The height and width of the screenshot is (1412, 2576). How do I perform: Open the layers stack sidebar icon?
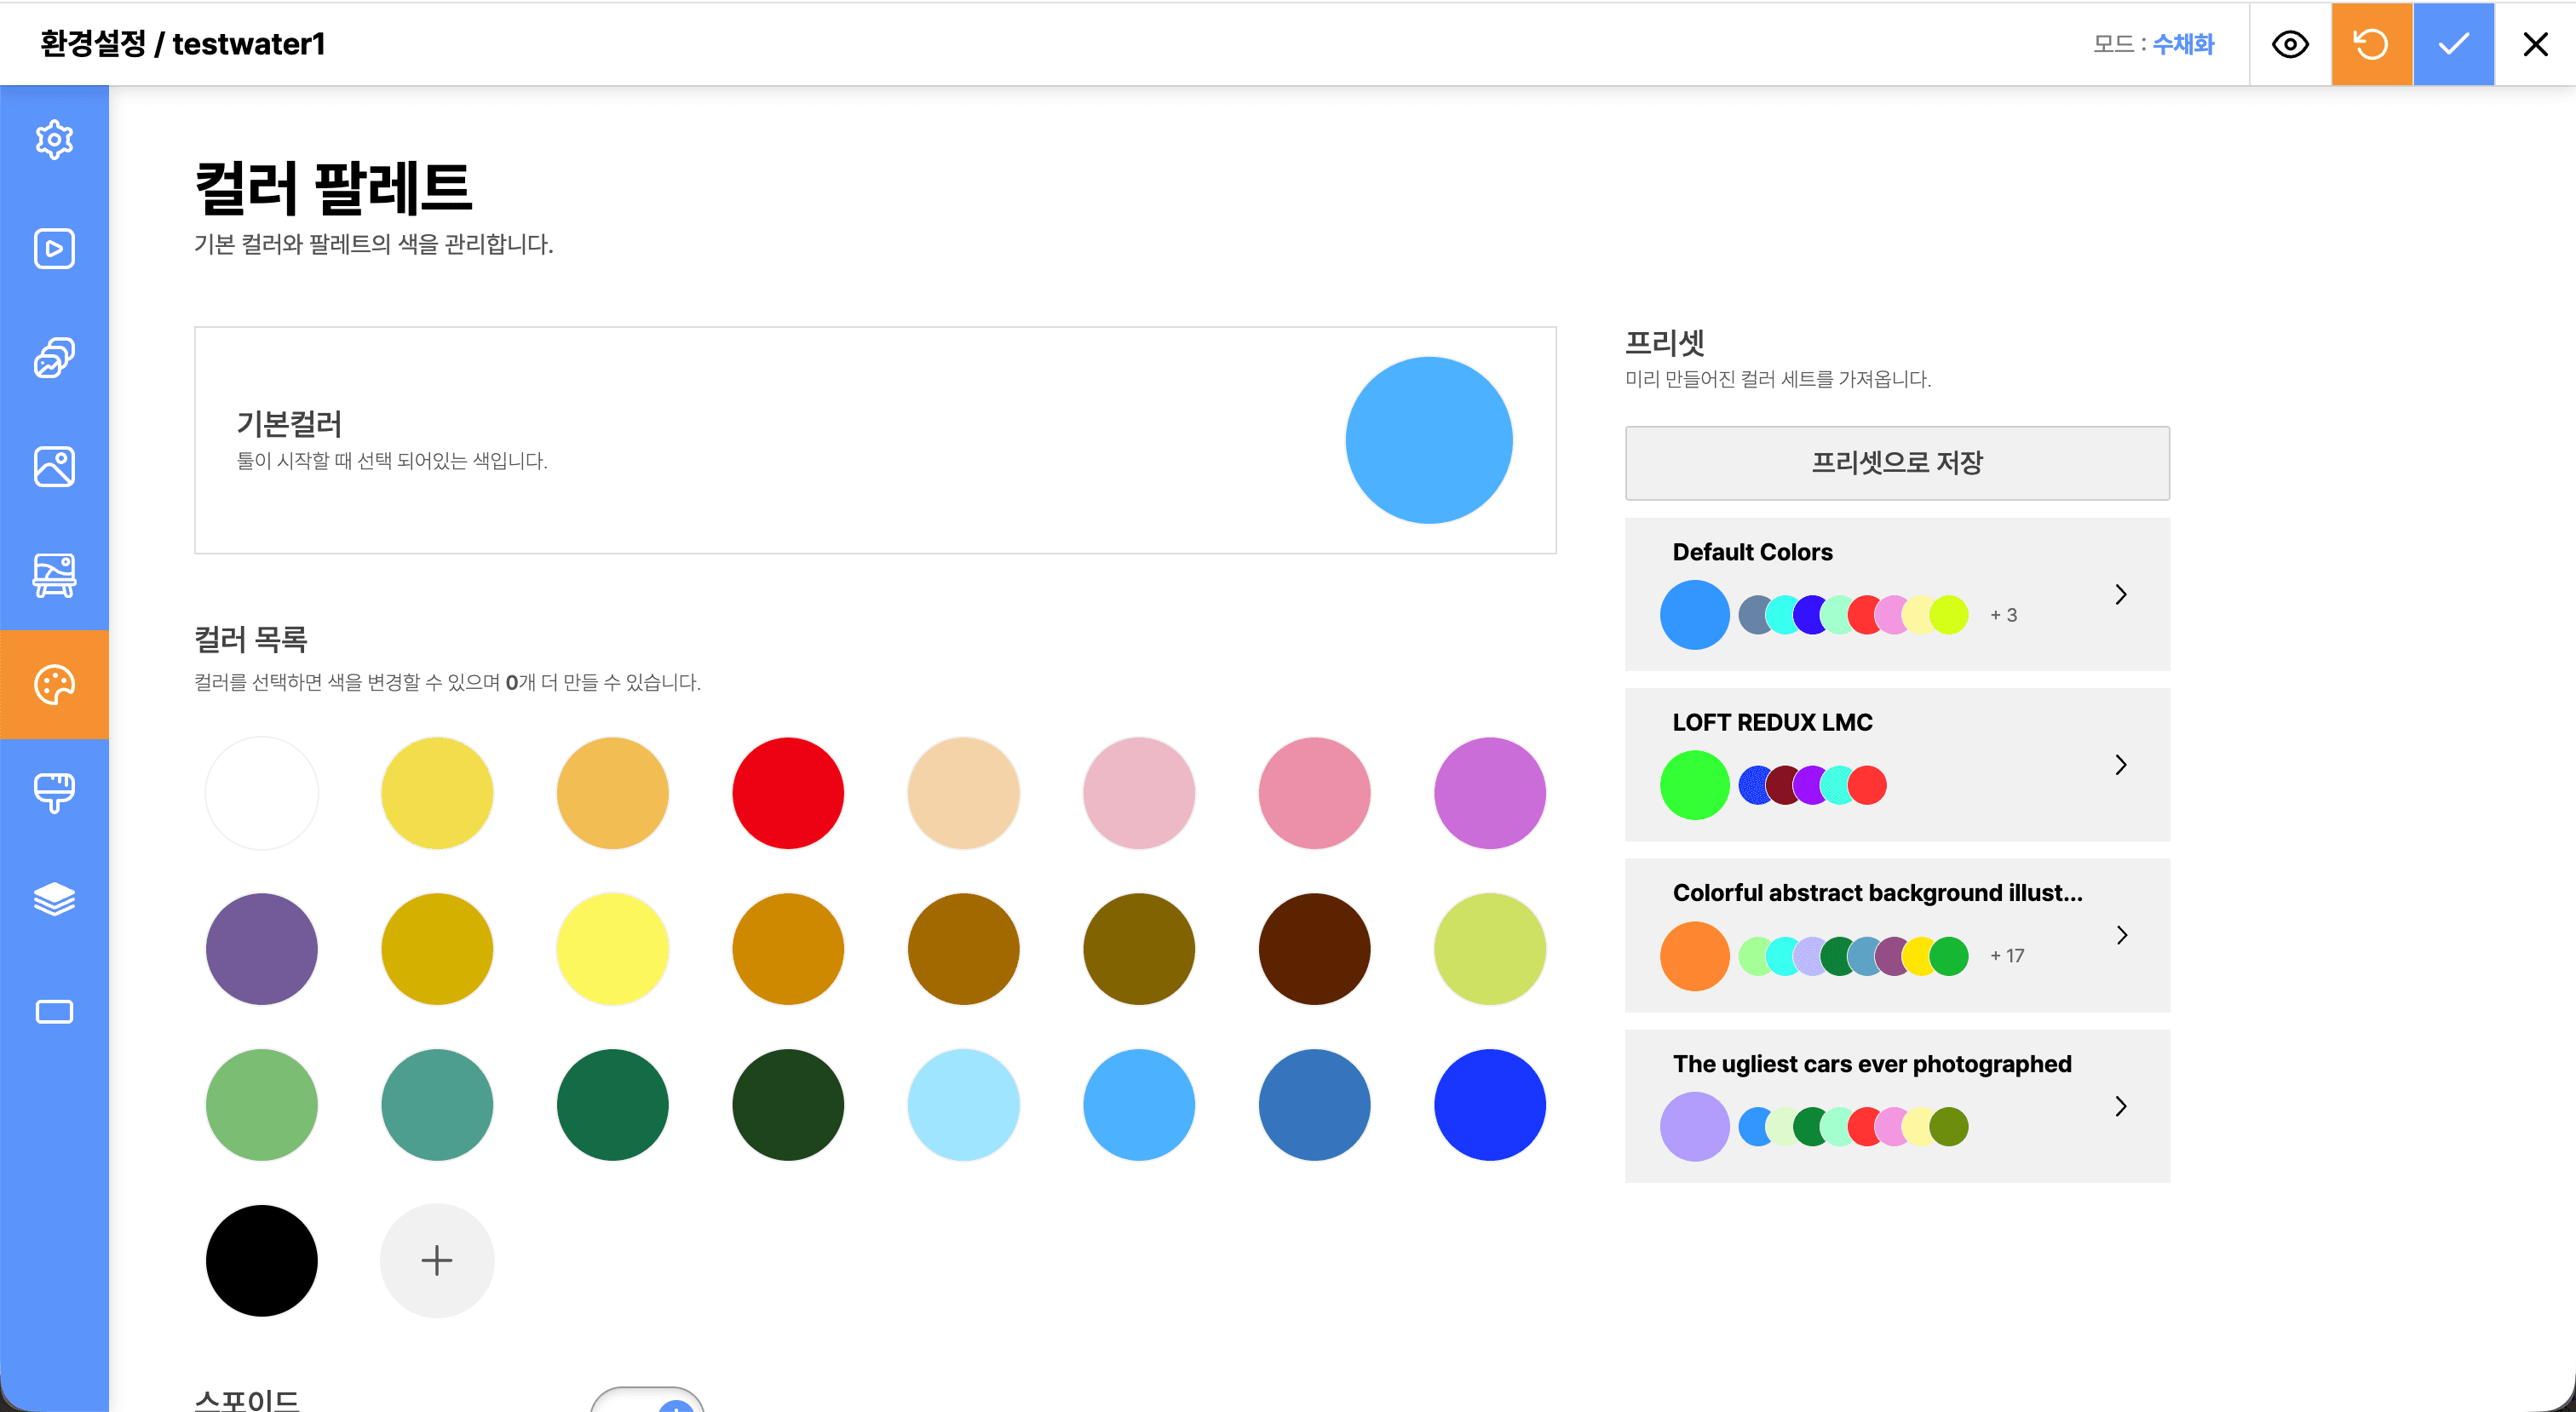[54, 900]
